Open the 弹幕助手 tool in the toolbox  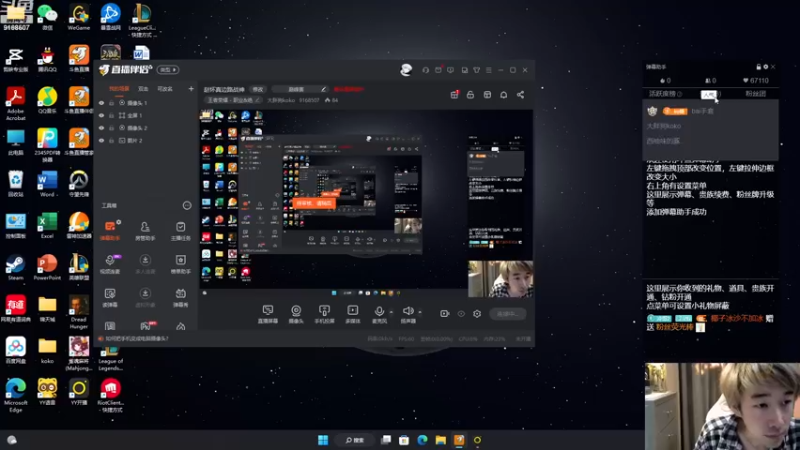tap(110, 230)
